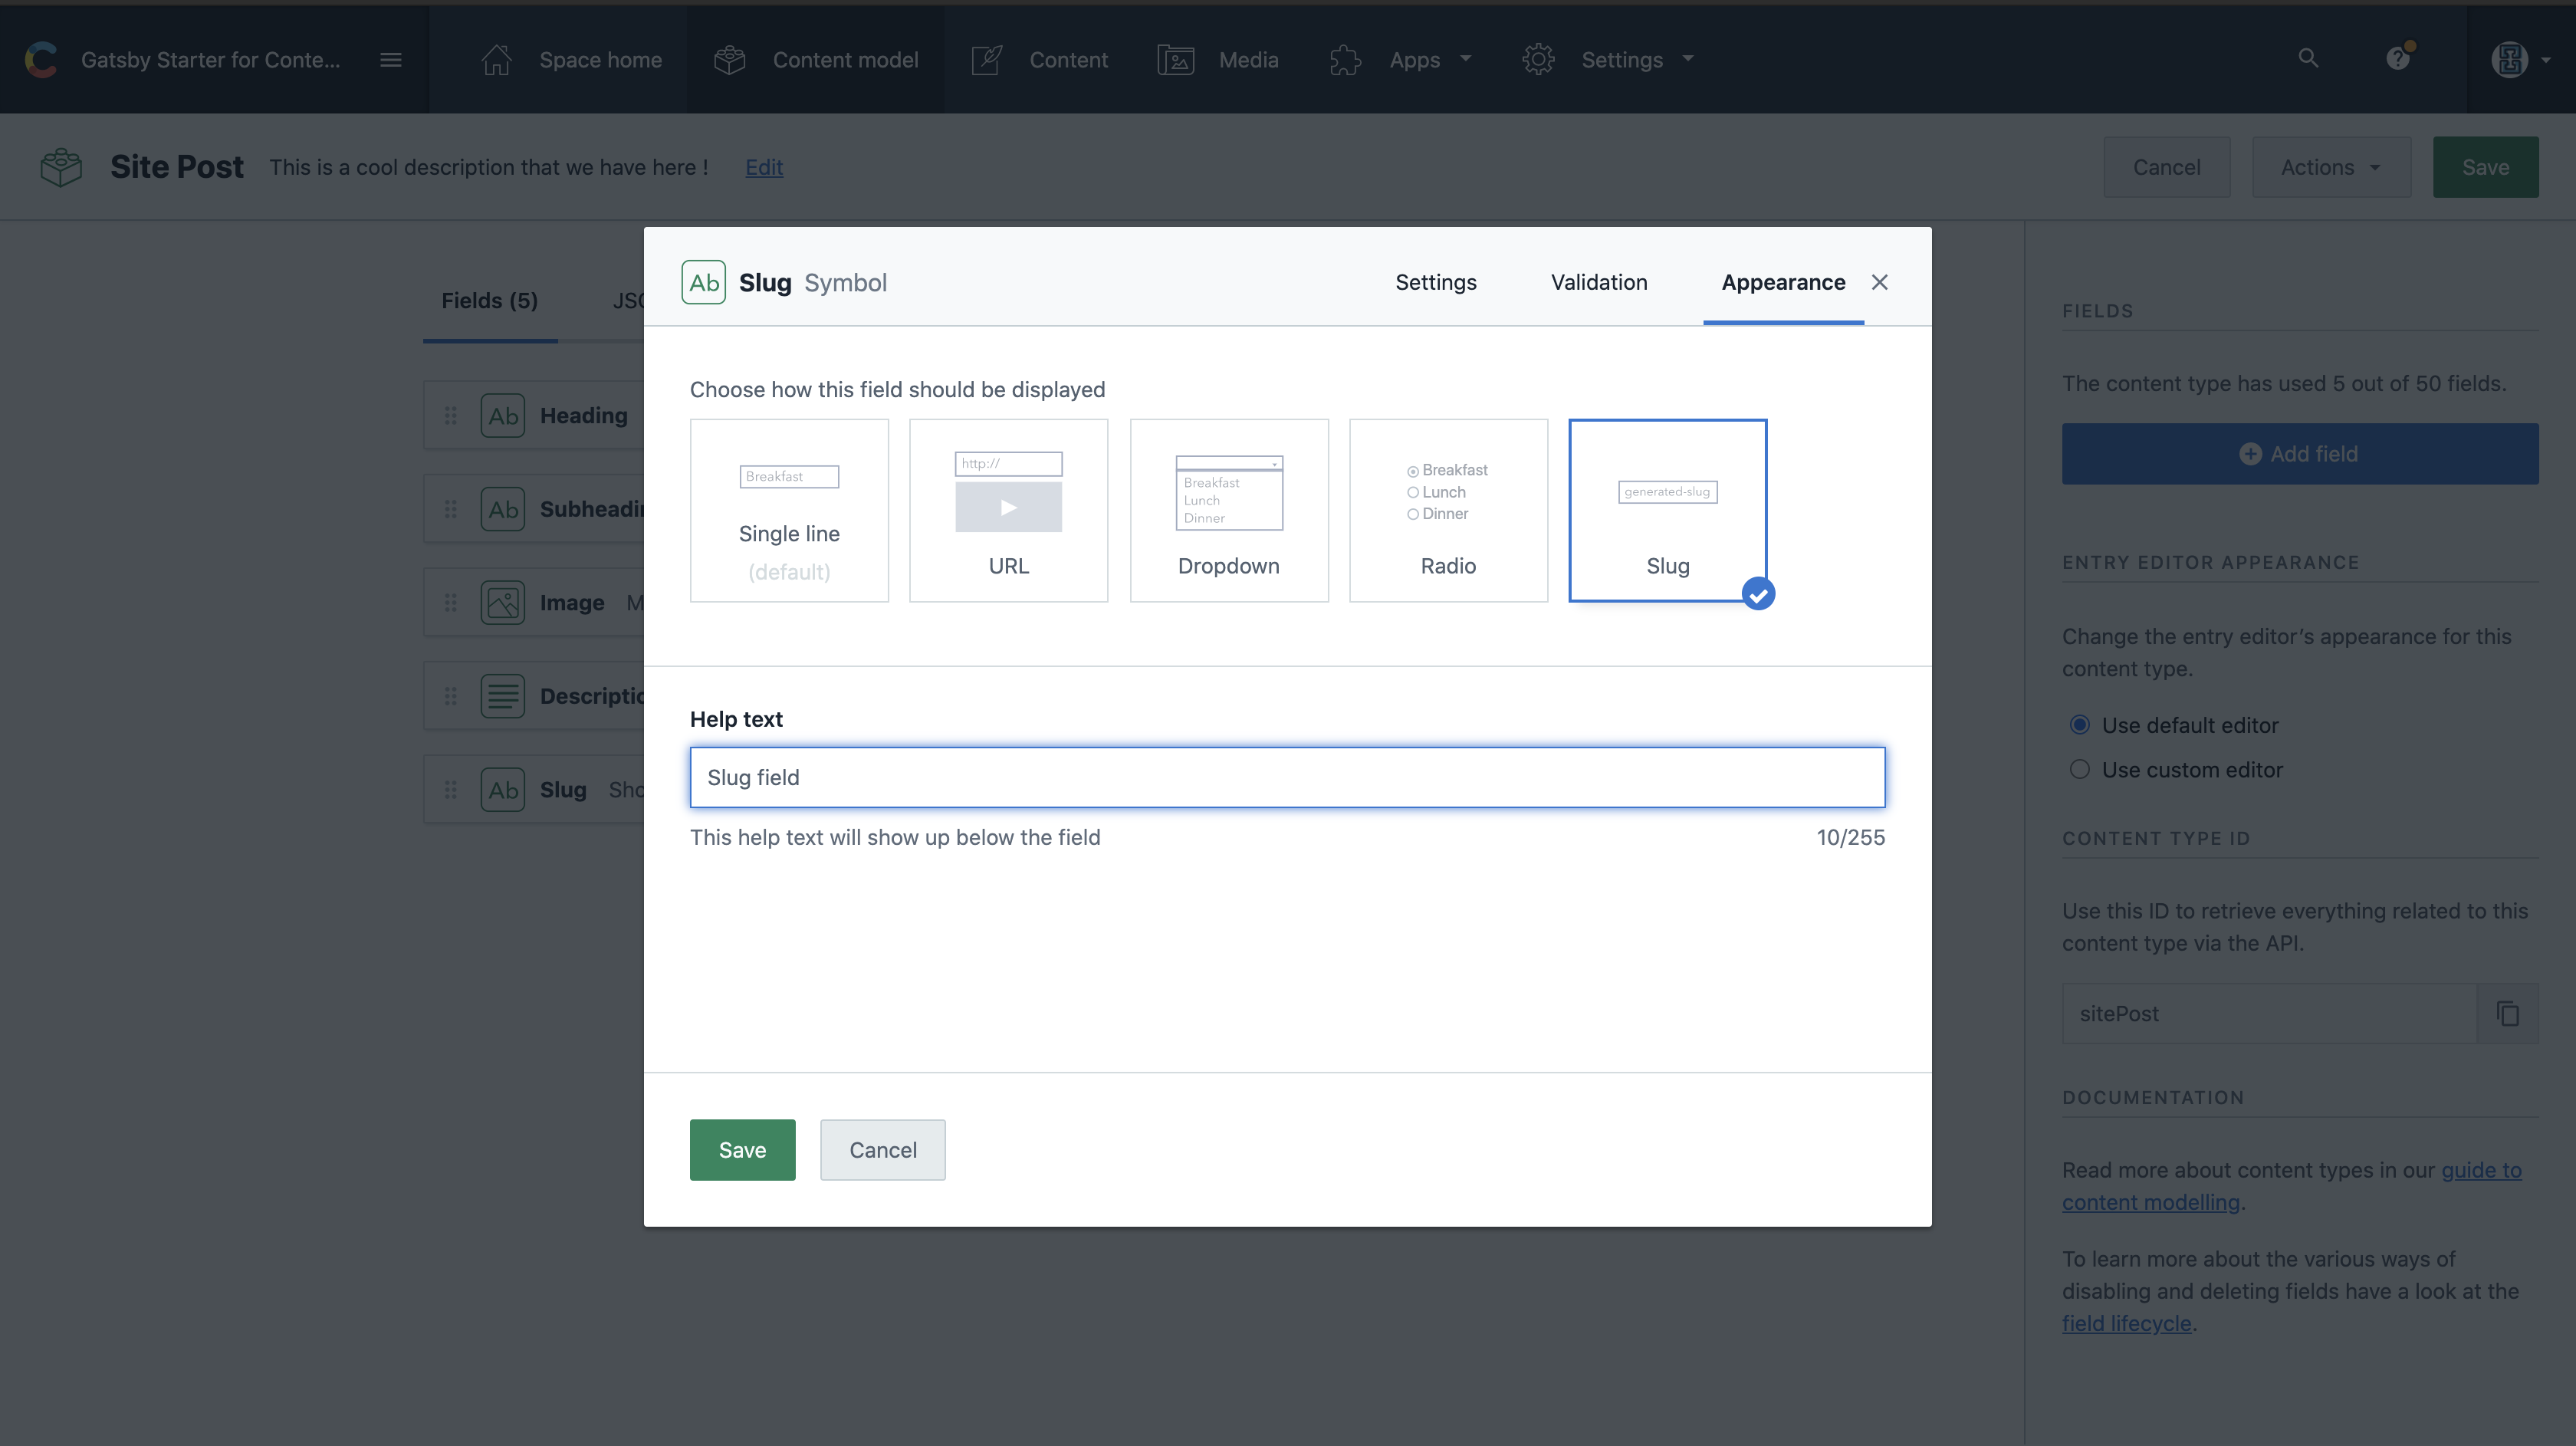The width and height of the screenshot is (2576, 1446).
Task: Edit the Site Post description
Action: tap(764, 167)
